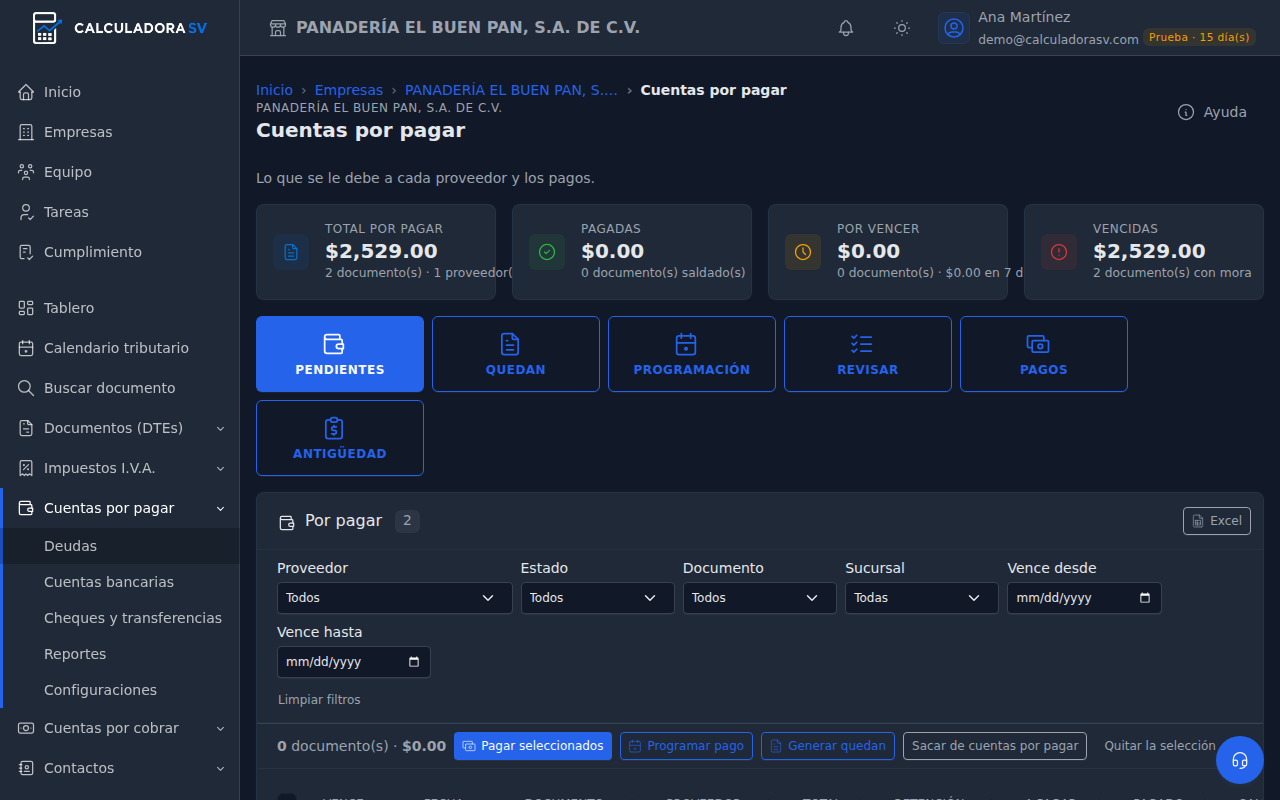Click Pagar seleccionados button
1280x800 pixels.
click(533, 746)
